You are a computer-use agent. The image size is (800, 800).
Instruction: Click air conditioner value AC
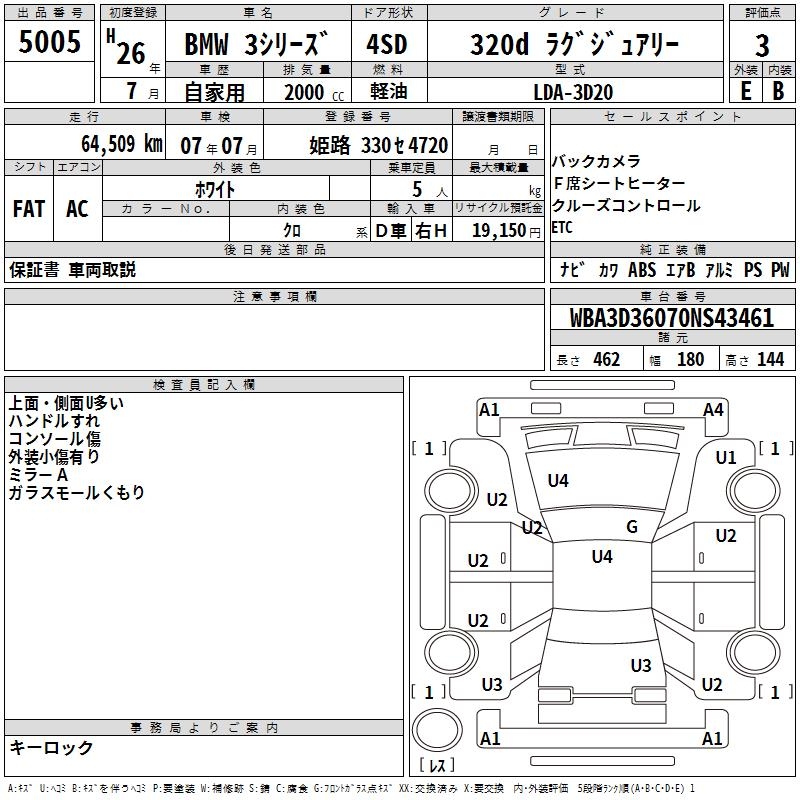pos(77,209)
